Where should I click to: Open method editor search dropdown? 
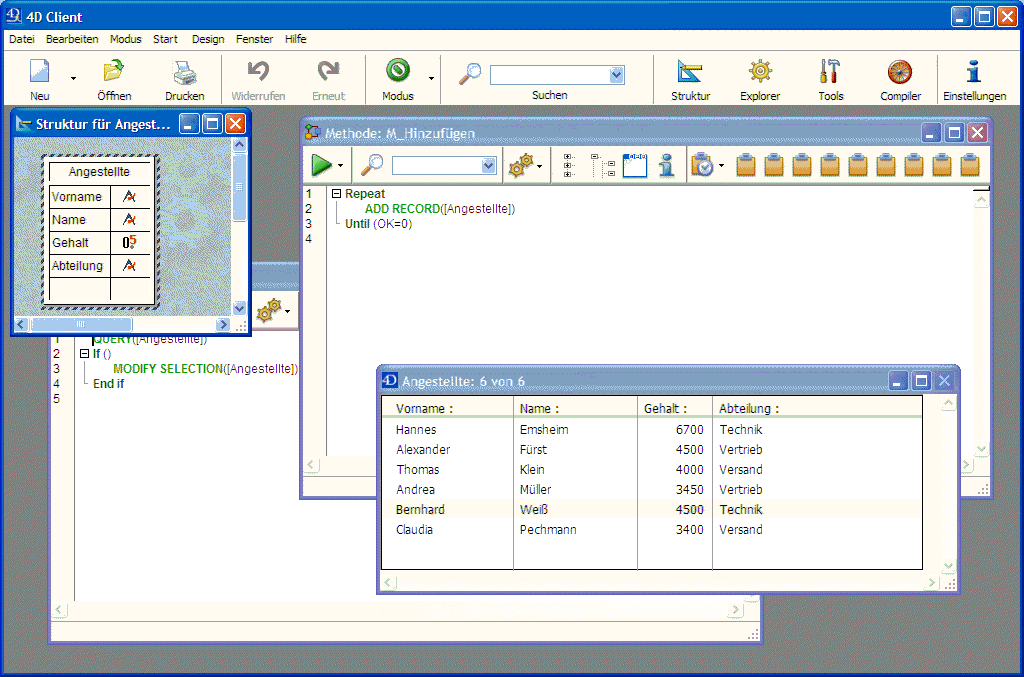[488, 166]
